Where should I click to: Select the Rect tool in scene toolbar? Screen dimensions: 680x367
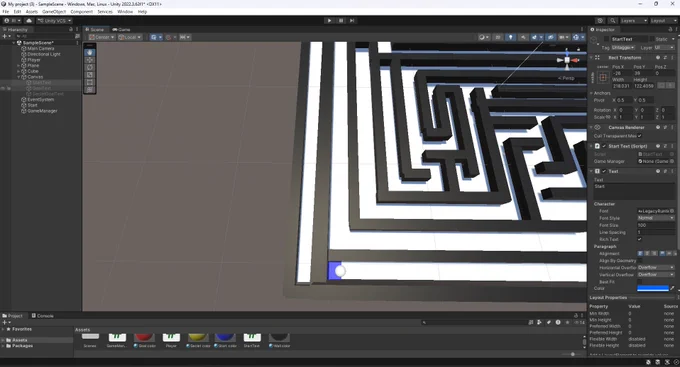click(90, 82)
